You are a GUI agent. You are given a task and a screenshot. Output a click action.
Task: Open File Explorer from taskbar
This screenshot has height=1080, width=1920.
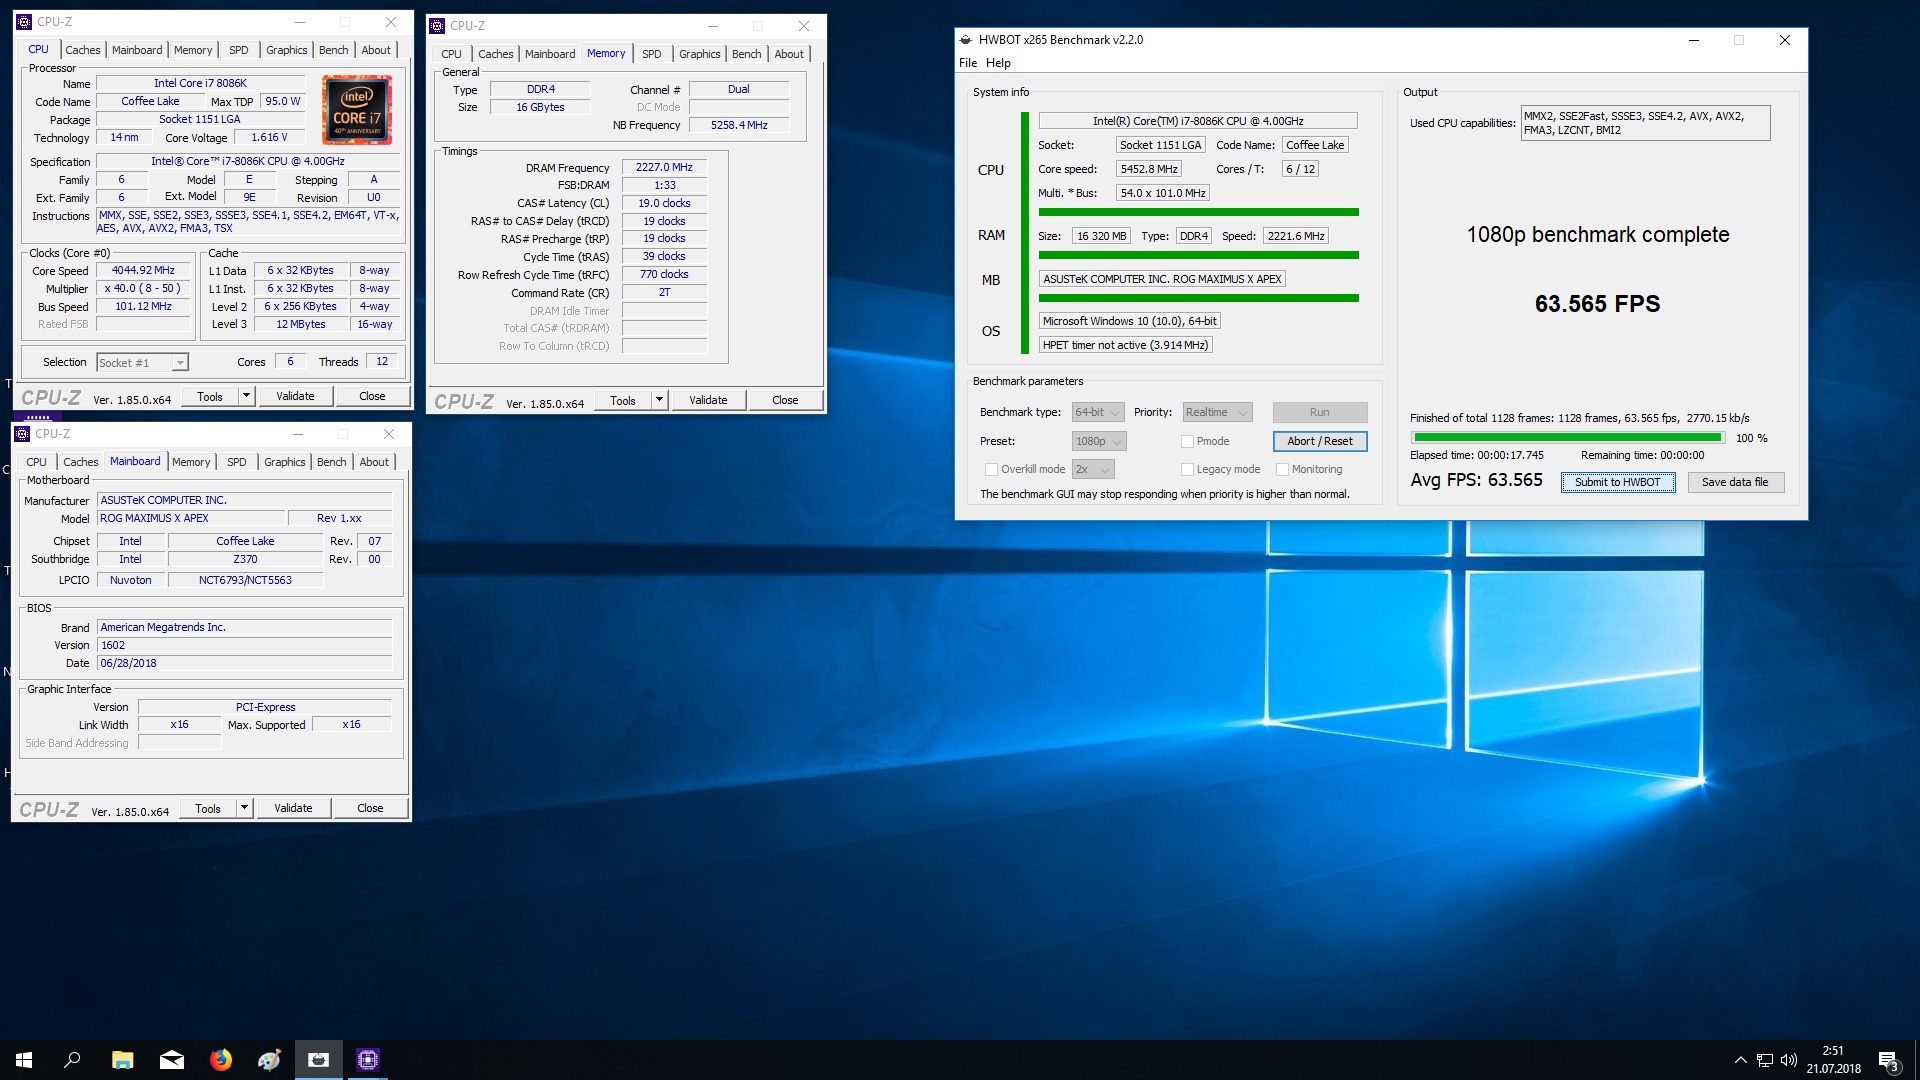coord(122,1060)
